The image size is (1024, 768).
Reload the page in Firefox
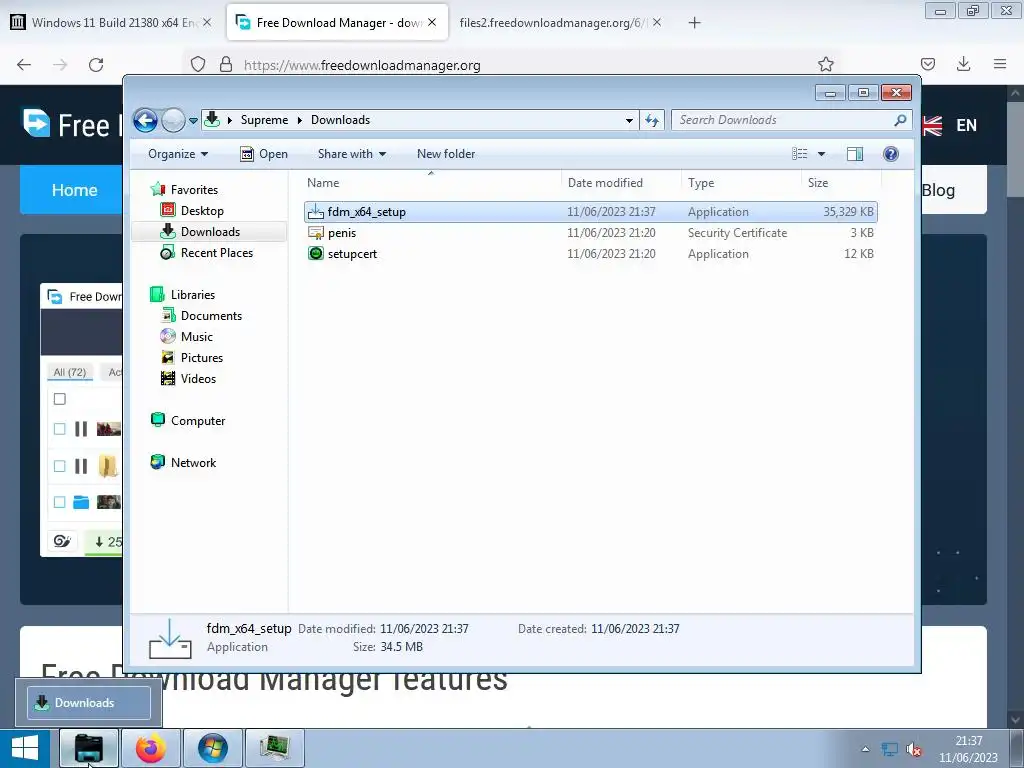coord(96,65)
